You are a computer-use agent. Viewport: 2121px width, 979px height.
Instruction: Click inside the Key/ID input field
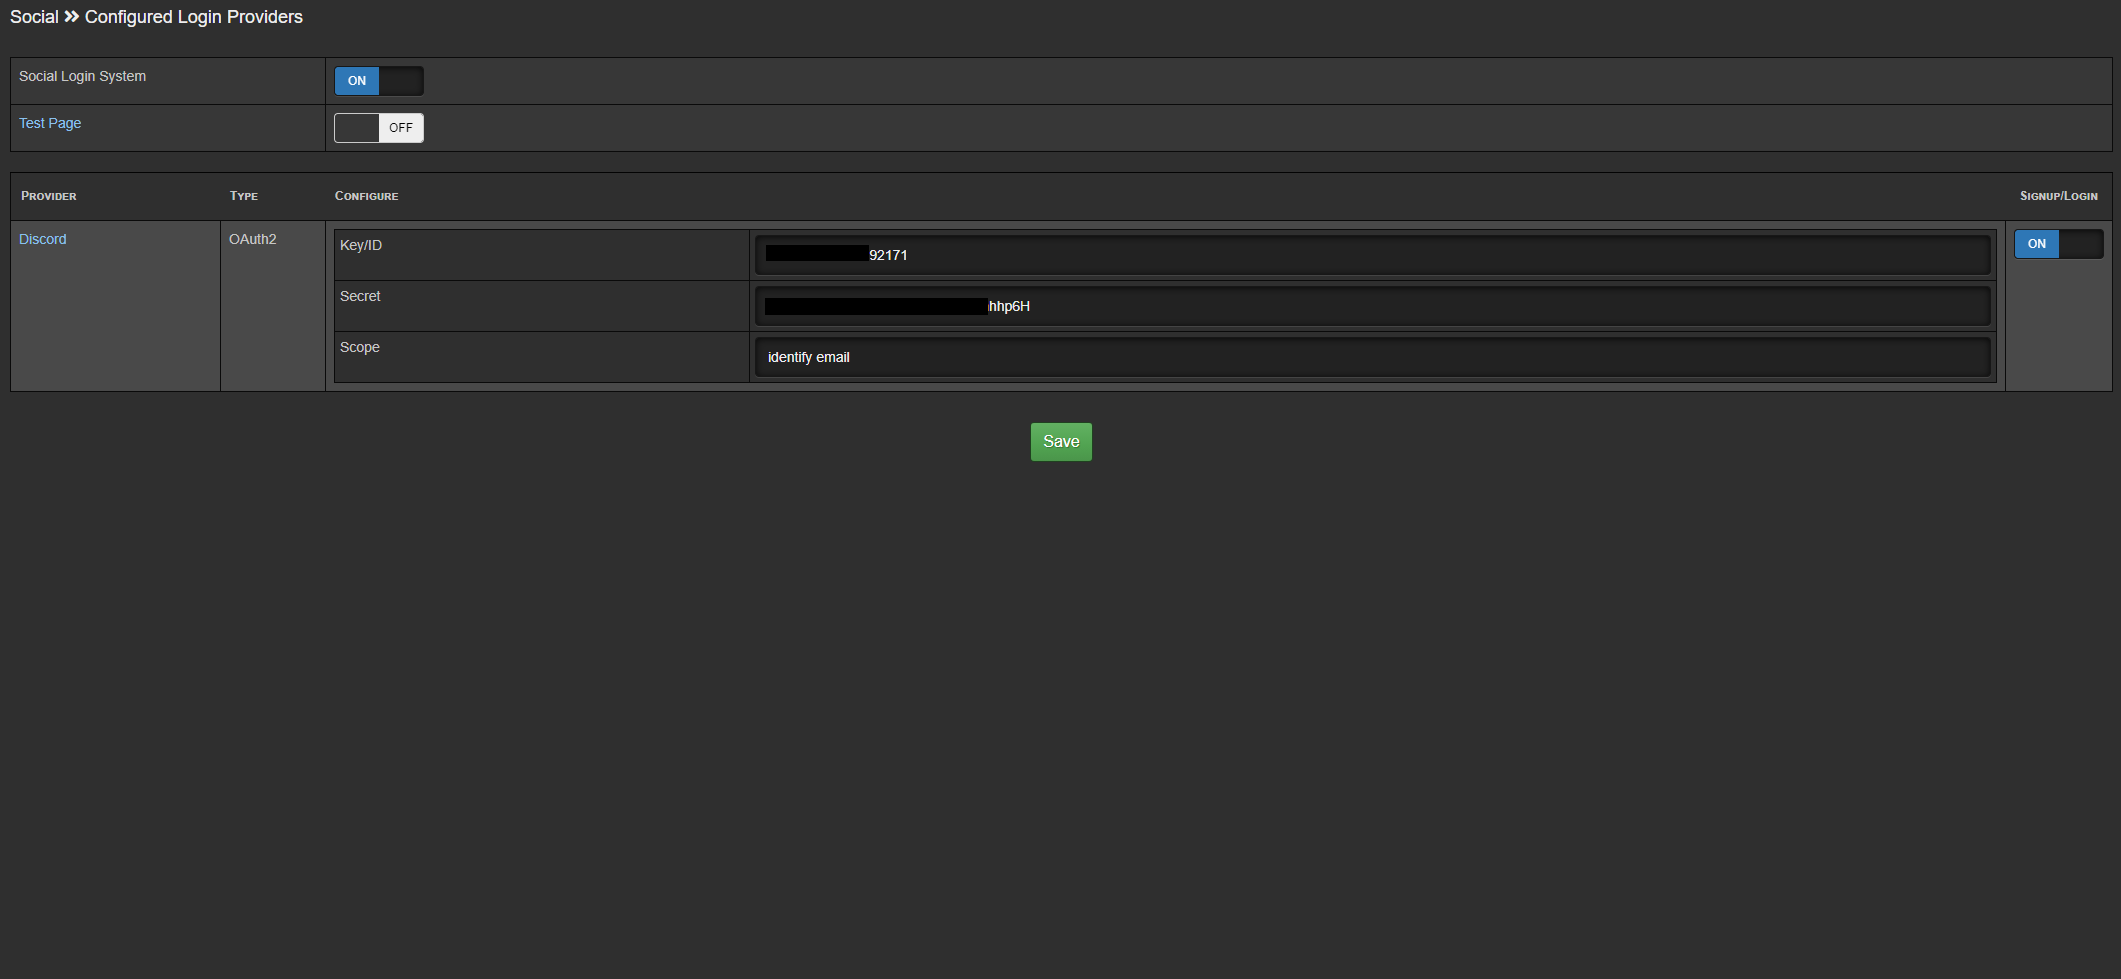pos(1374,253)
